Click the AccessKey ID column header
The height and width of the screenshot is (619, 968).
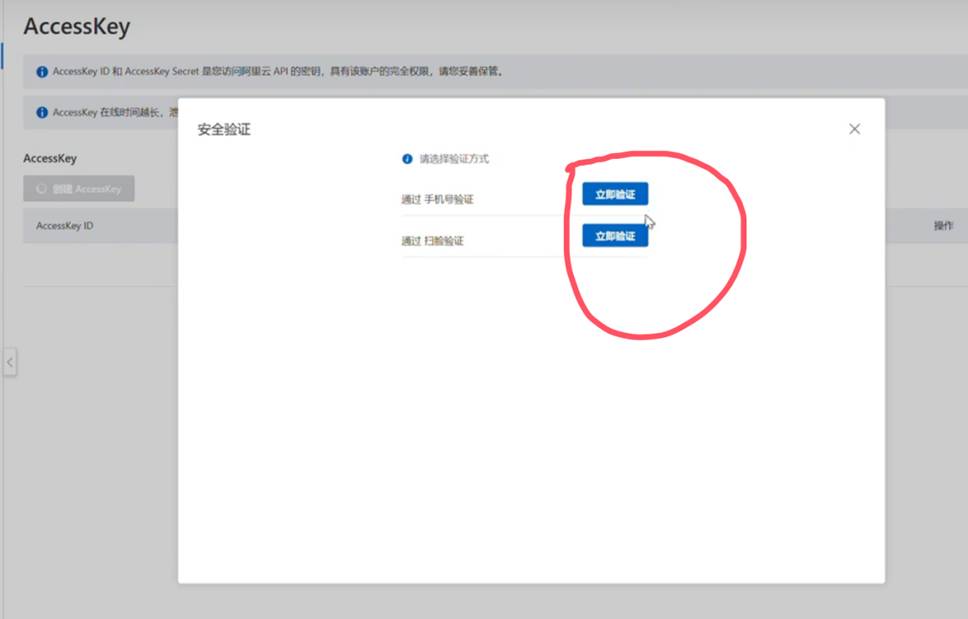click(x=65, y=226)
